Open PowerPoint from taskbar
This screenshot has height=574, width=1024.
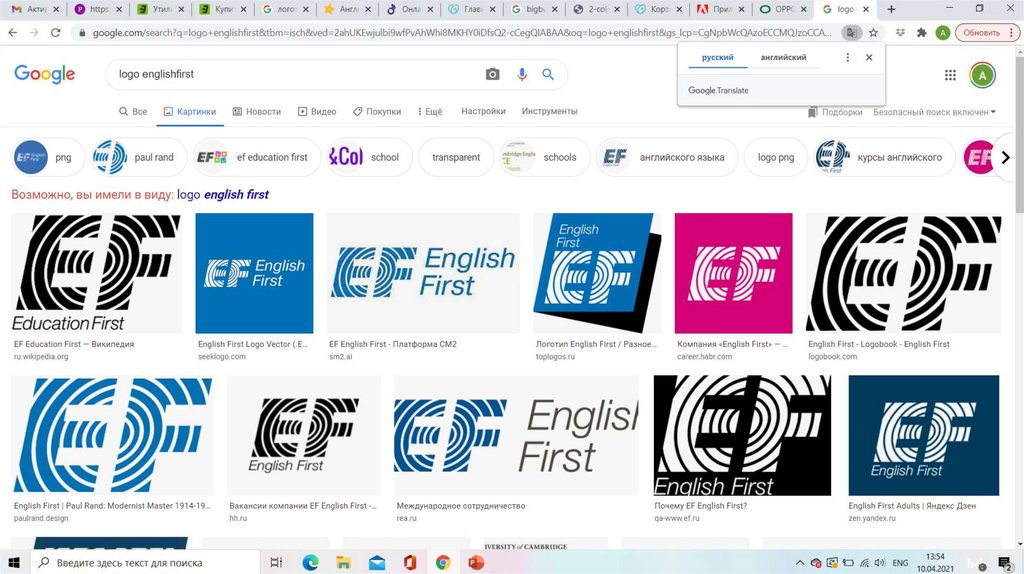[x=476, y=562]
